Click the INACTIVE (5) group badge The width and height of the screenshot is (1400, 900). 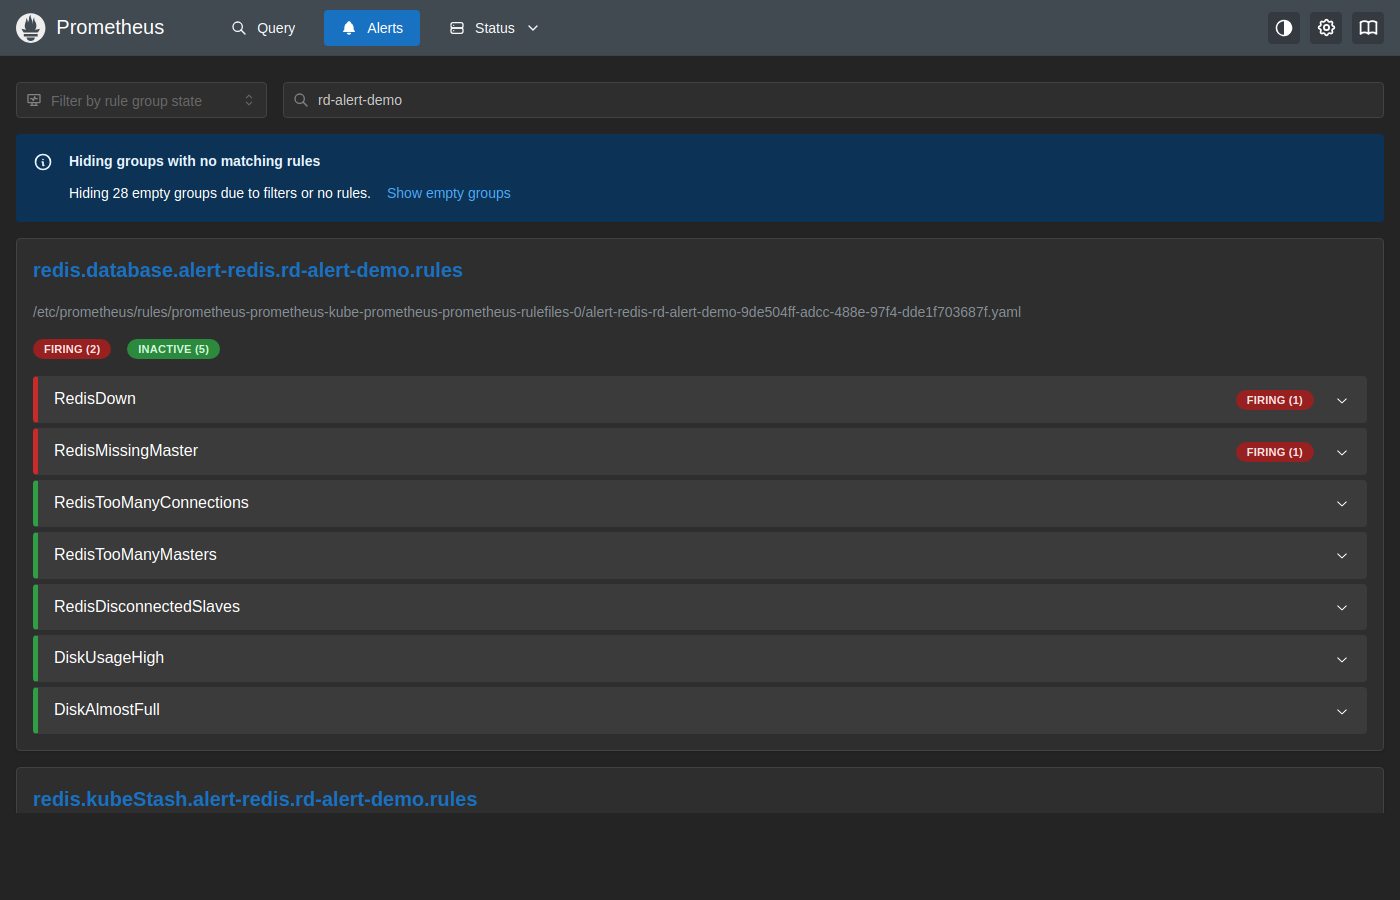(173, 349)
